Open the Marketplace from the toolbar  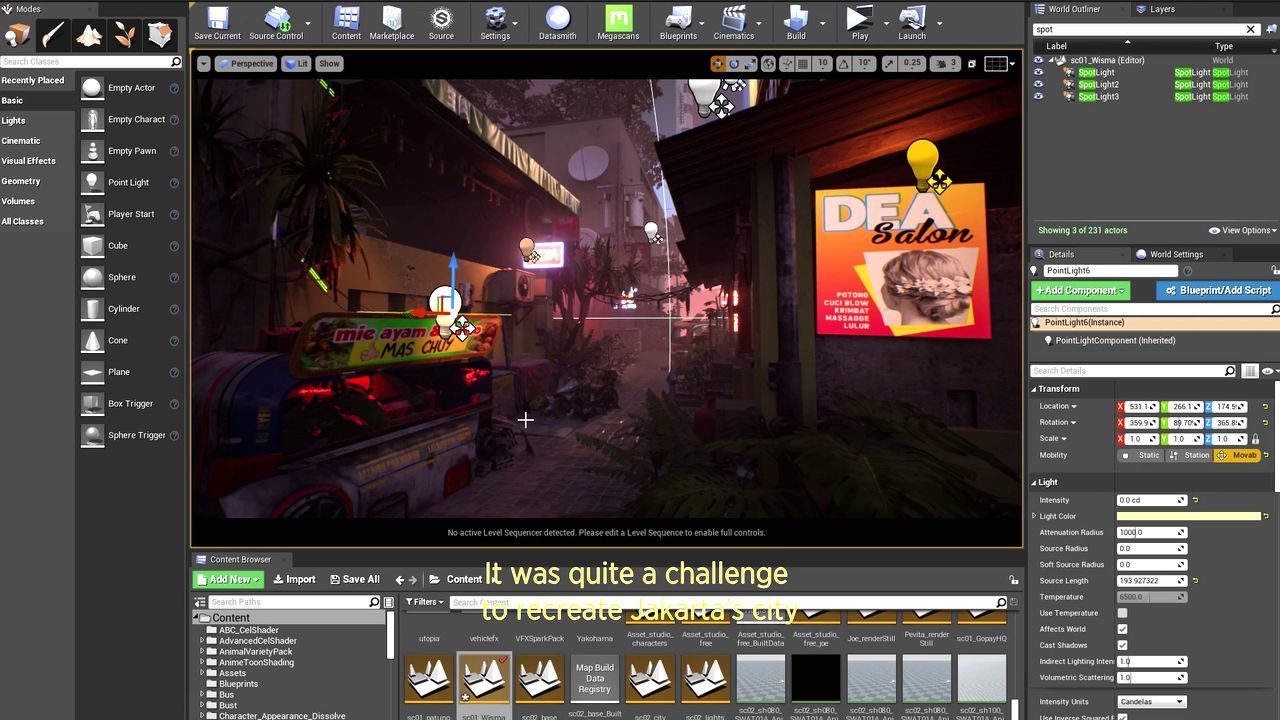pos(391,22)
